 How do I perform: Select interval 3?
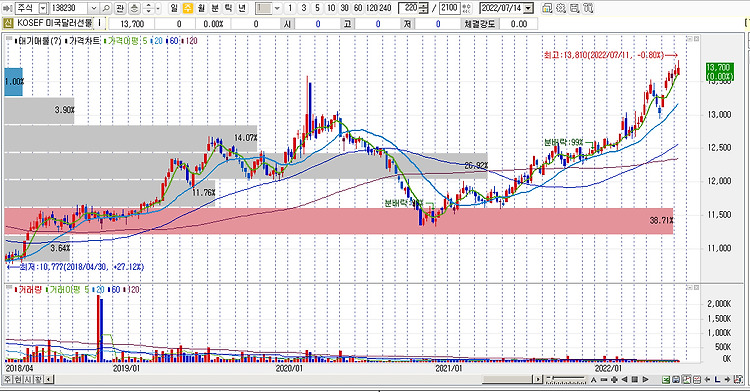tap(303, 8)
